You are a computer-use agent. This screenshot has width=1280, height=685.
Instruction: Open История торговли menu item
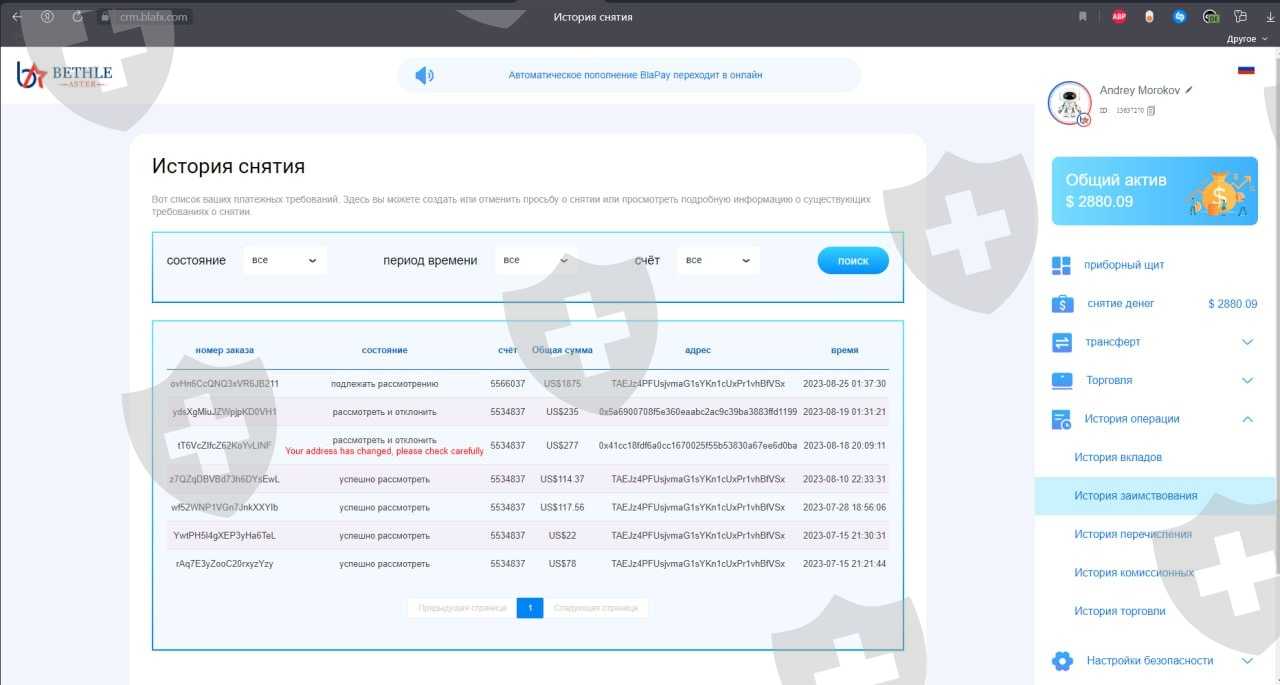pos(1119,611)
